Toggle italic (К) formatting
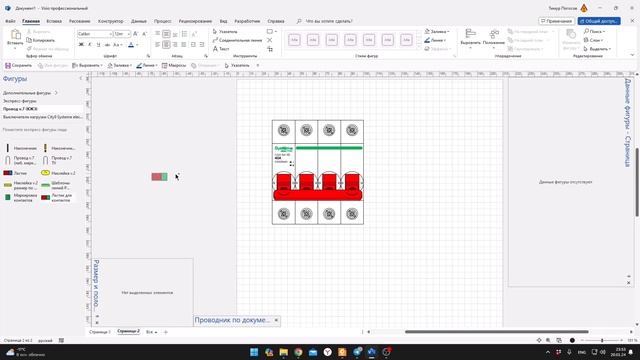The height and width of the screenshot is (360, 640). click(x=89, y=45)
